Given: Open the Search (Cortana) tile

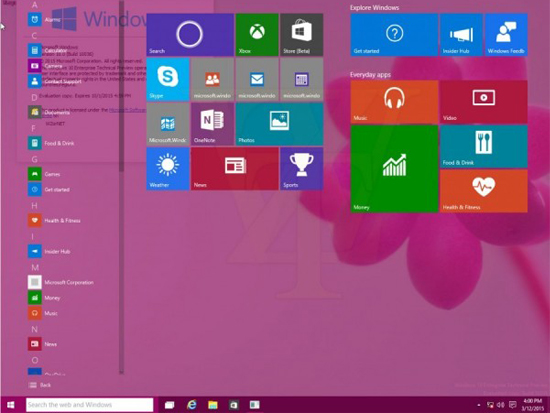Looking at the screenshot, I should (190, 35).
